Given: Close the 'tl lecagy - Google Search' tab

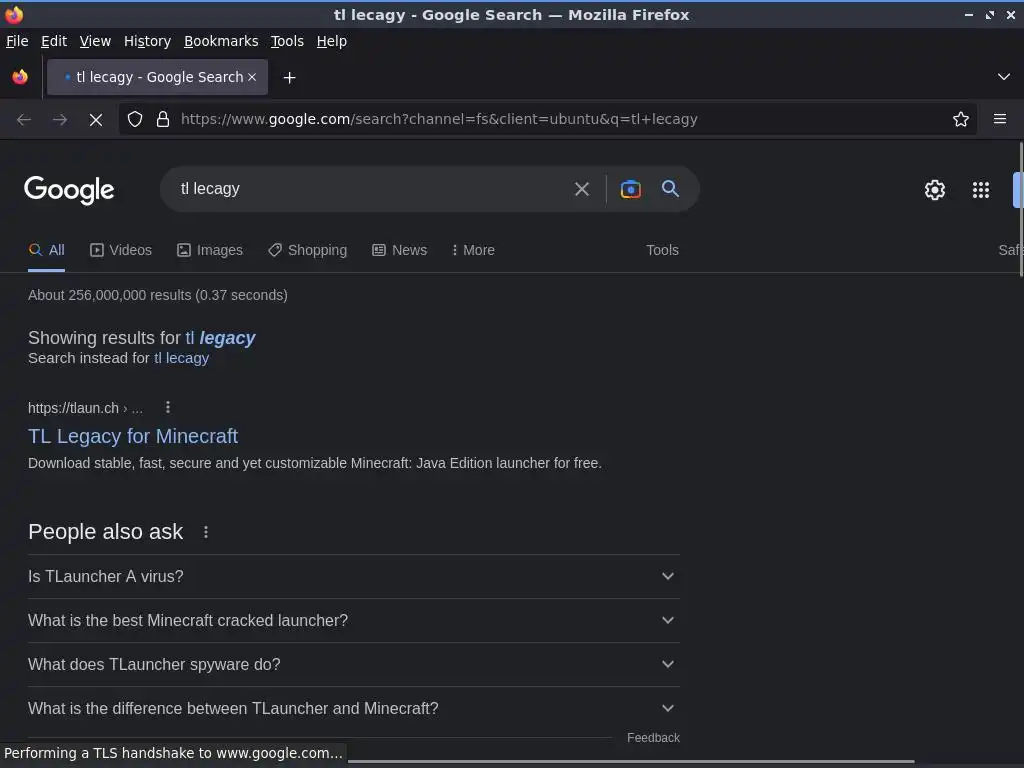Looking at the screenshot, I should point(252,77).
